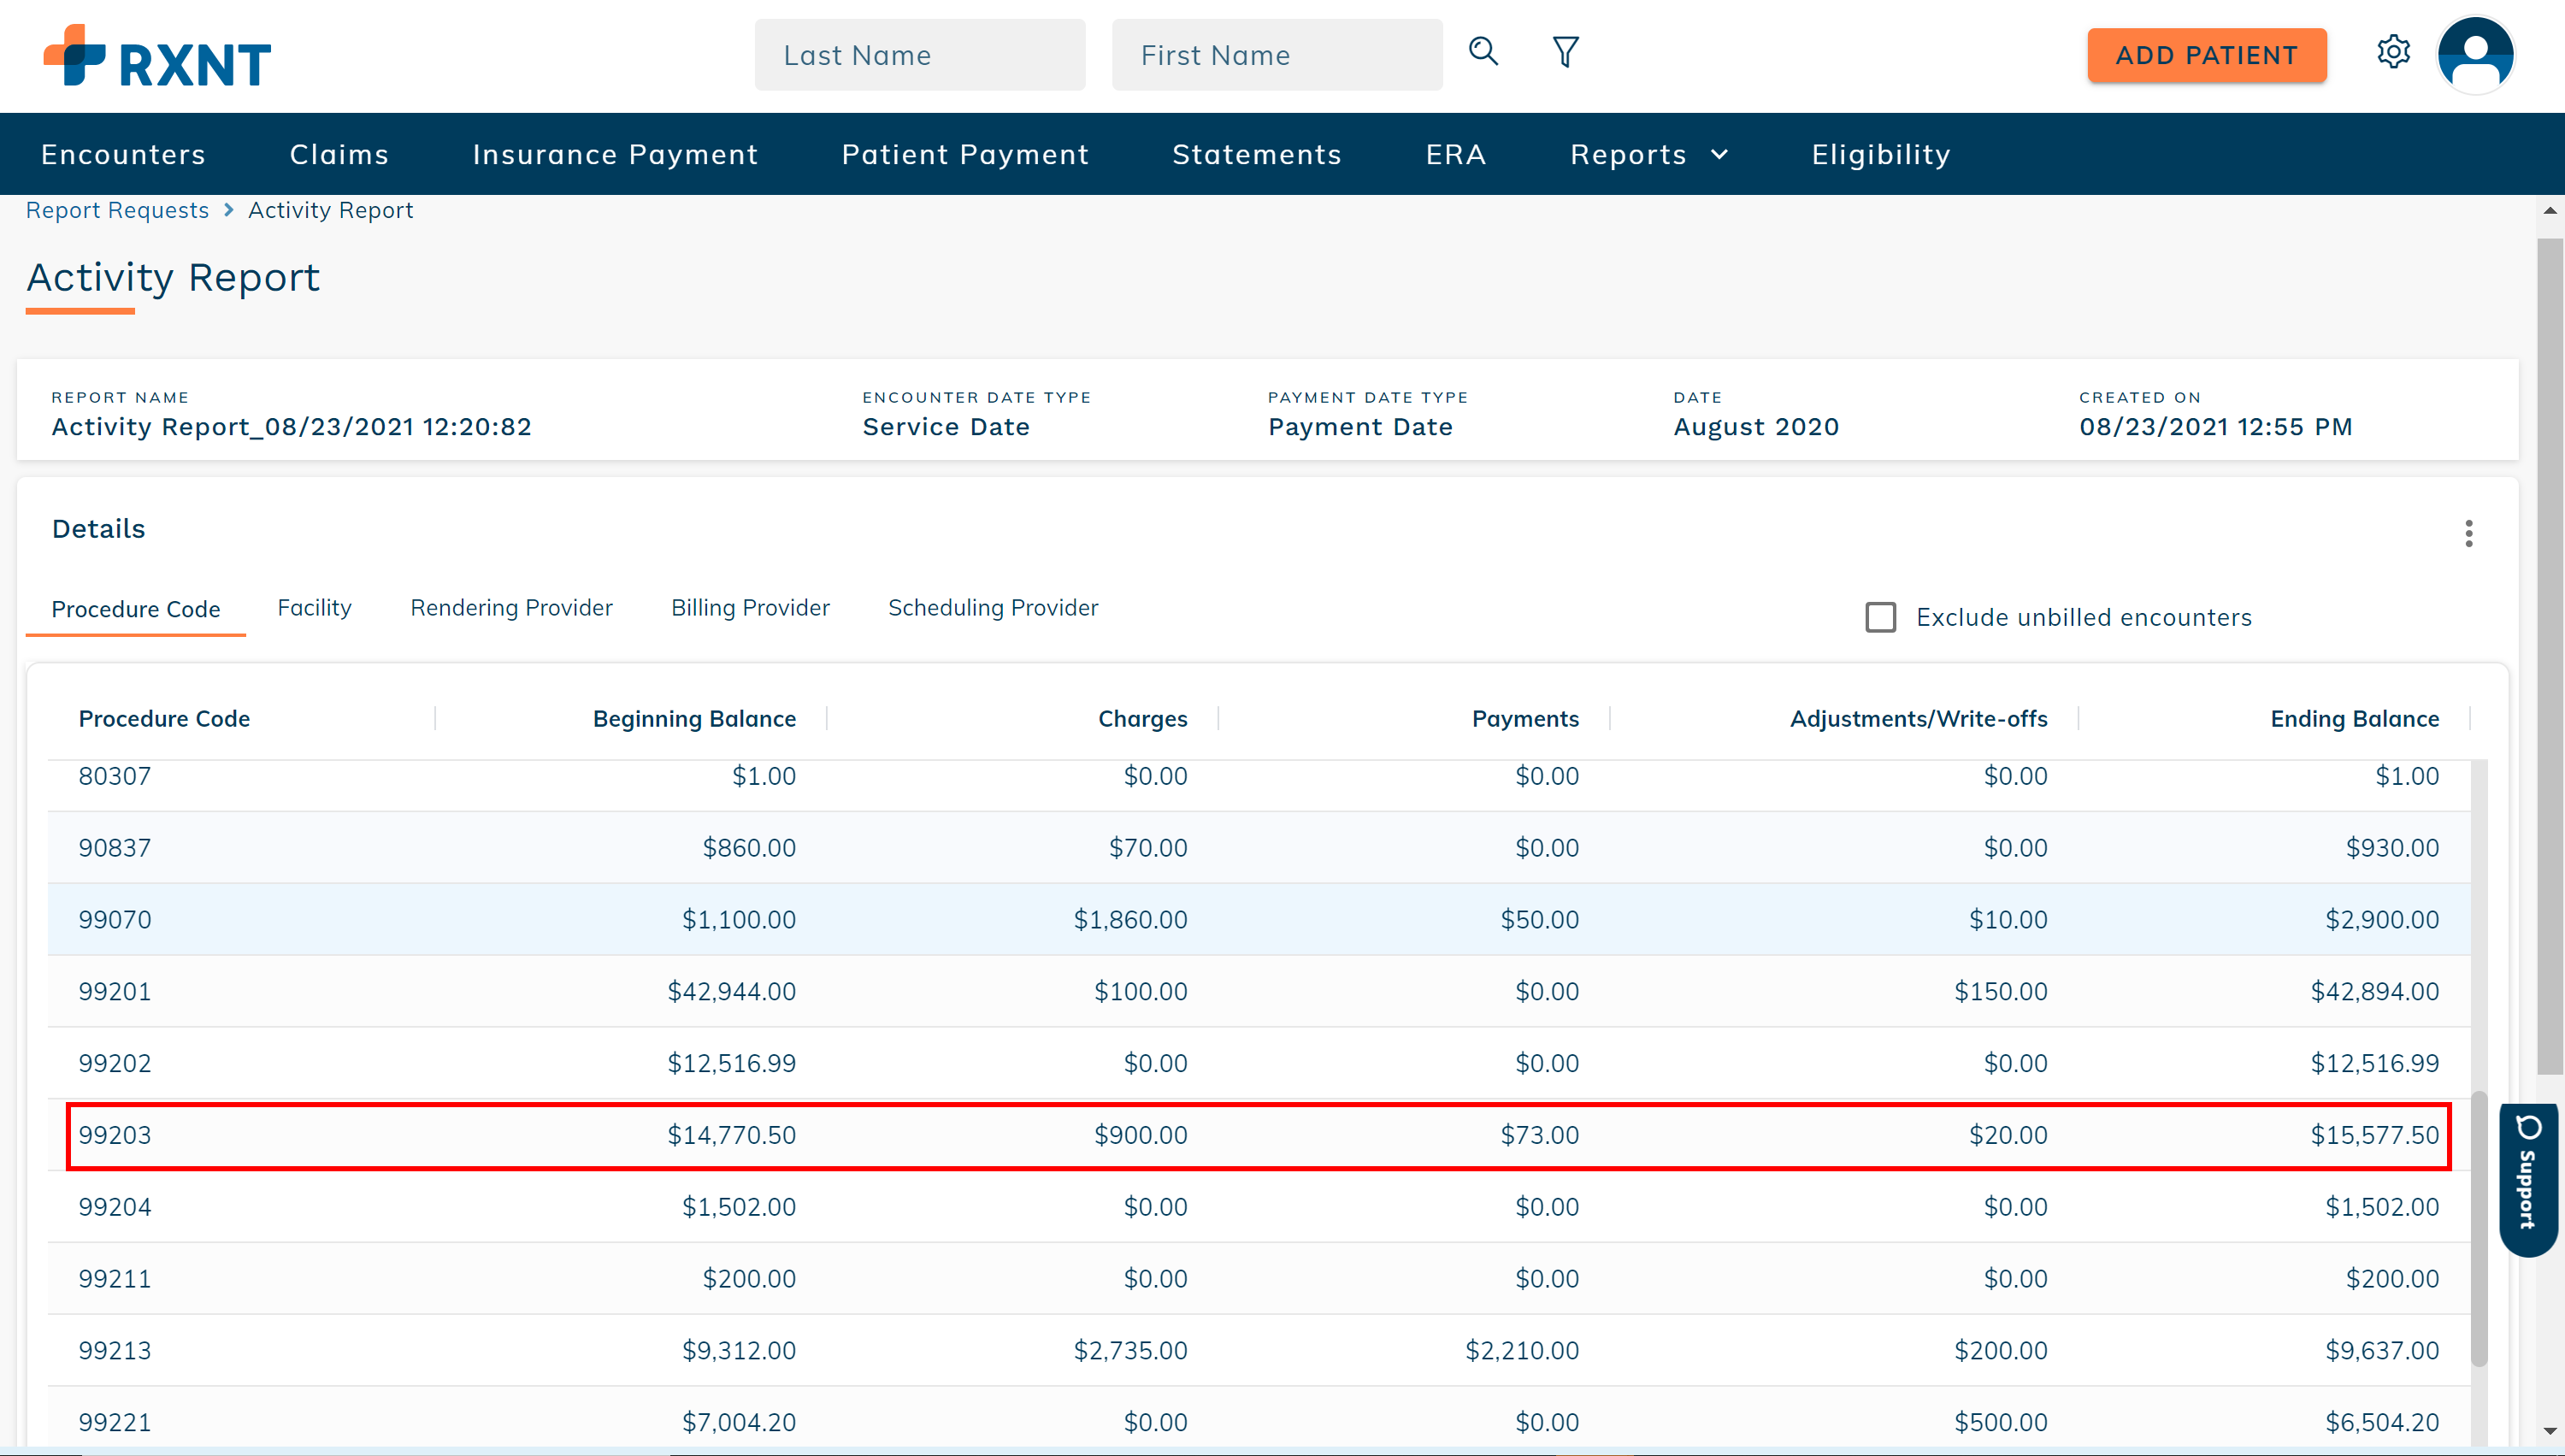
Task: Expand the Reports dropdown menu
Action: [1649, 154]
